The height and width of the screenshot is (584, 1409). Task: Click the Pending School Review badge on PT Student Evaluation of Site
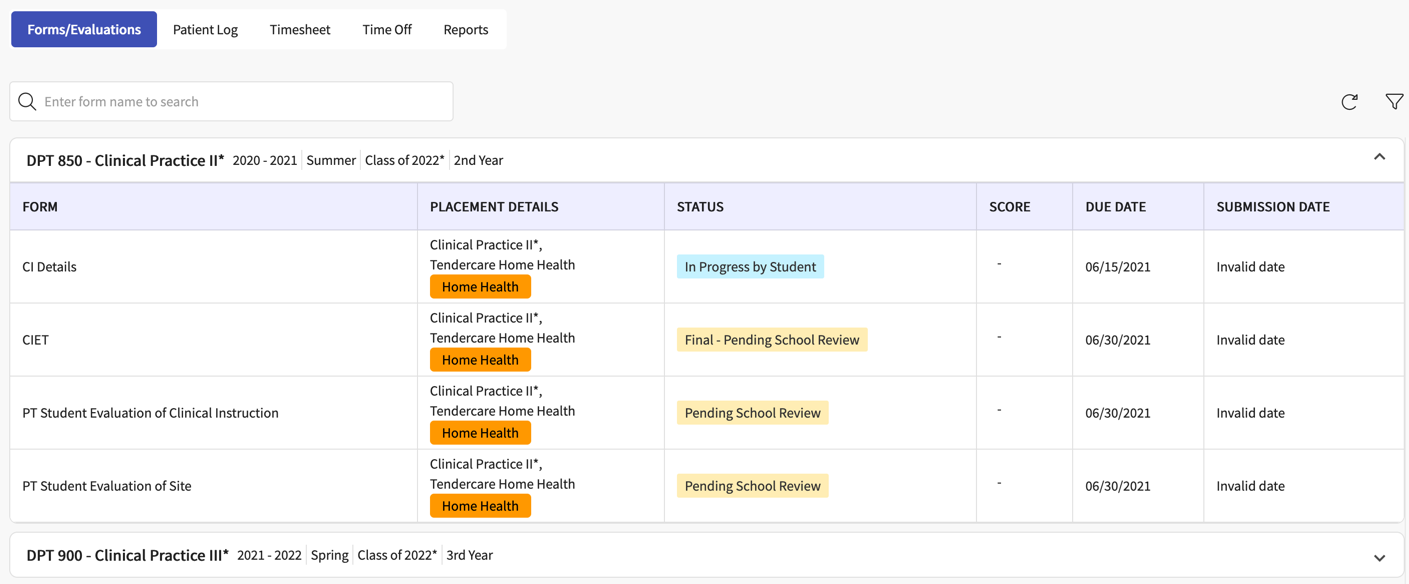tap(752, 485)
